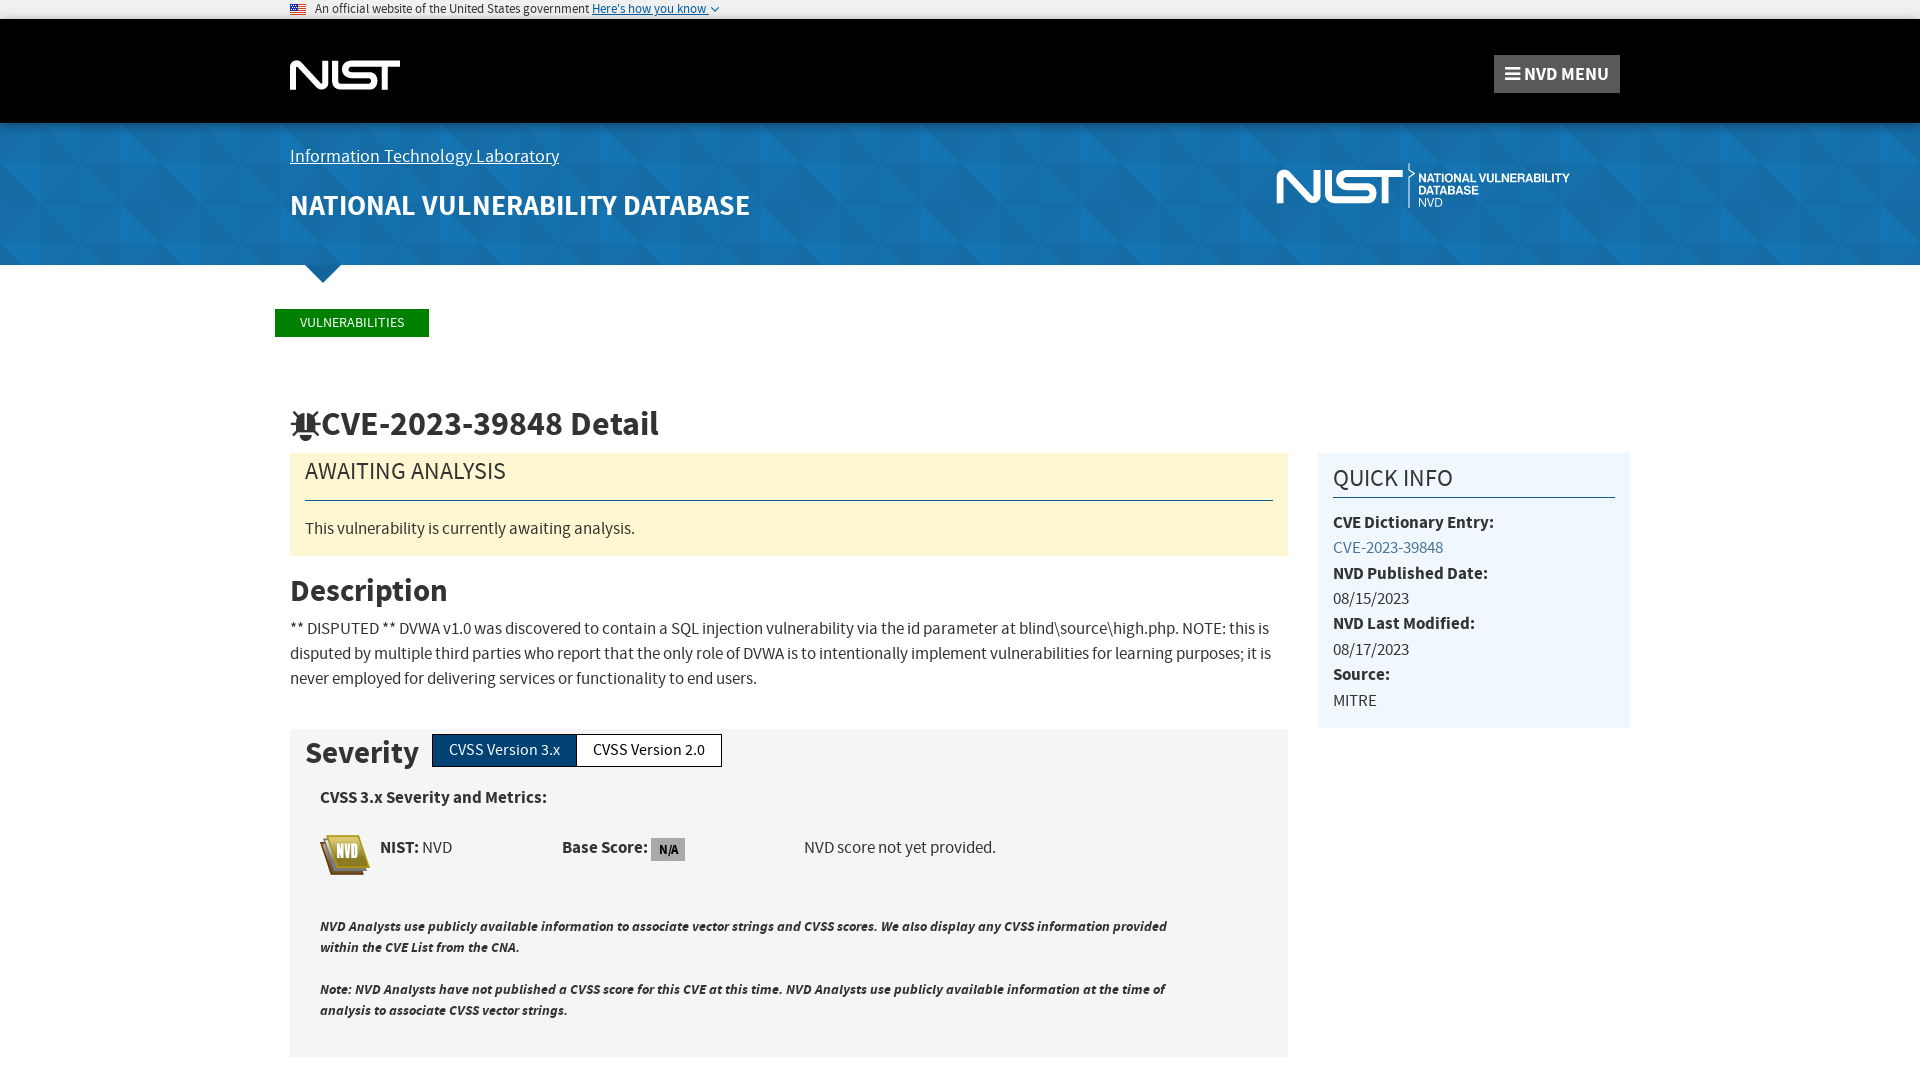Click the gold NVD badge icon

345,855
